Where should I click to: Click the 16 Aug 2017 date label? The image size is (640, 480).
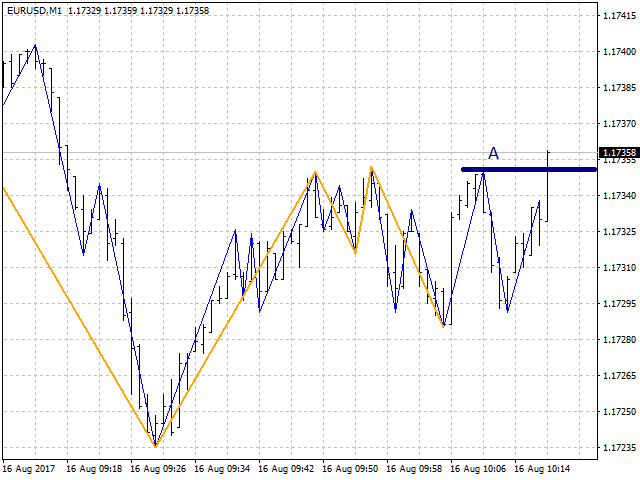(29, 469)
